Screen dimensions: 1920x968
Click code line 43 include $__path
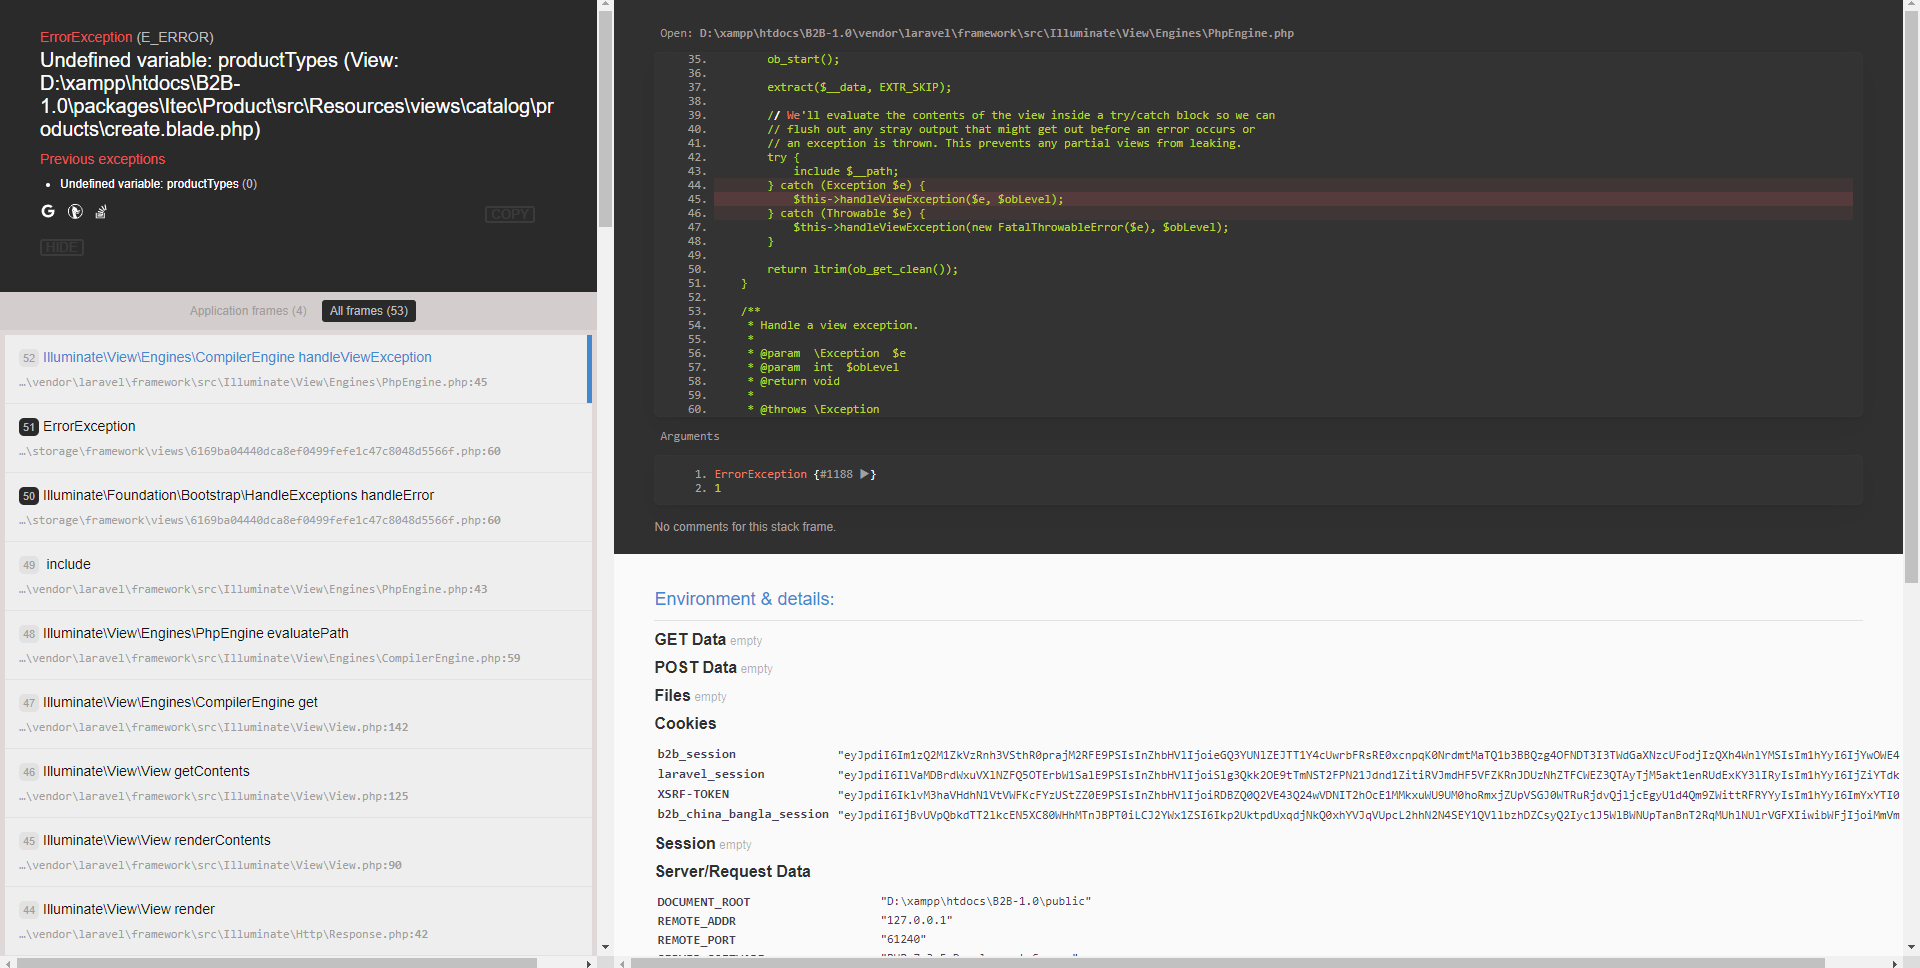tap(845, 171)
